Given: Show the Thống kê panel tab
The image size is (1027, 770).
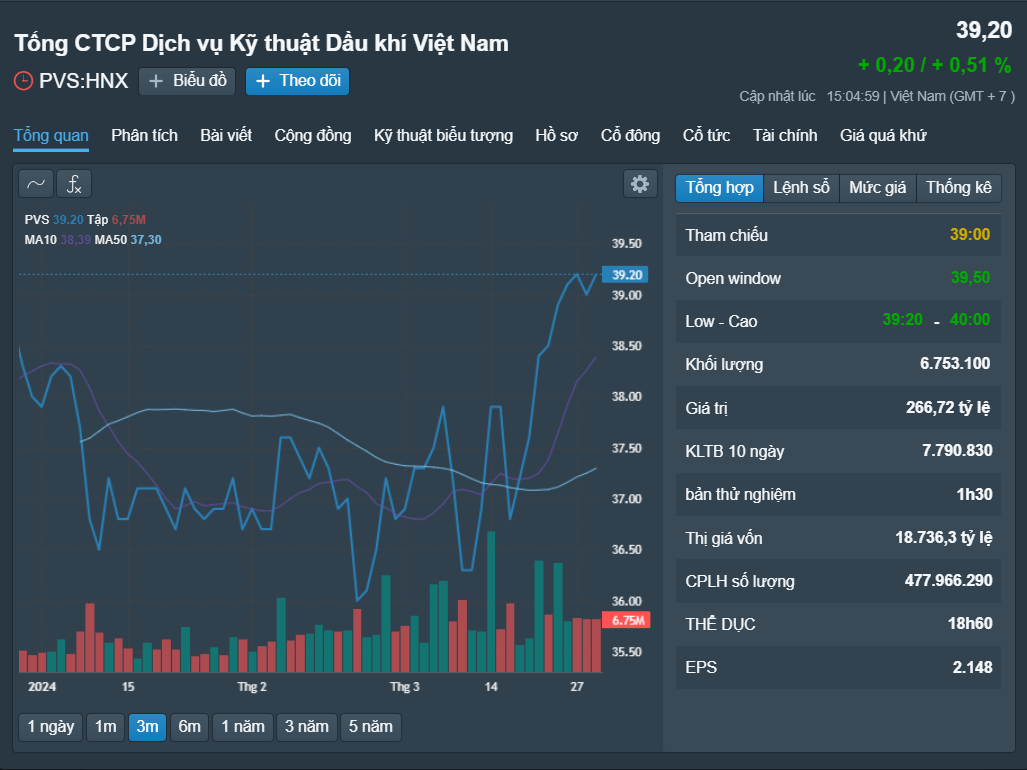Looking at the screenshot, I should pyautogui.click(x=958, y=188).
